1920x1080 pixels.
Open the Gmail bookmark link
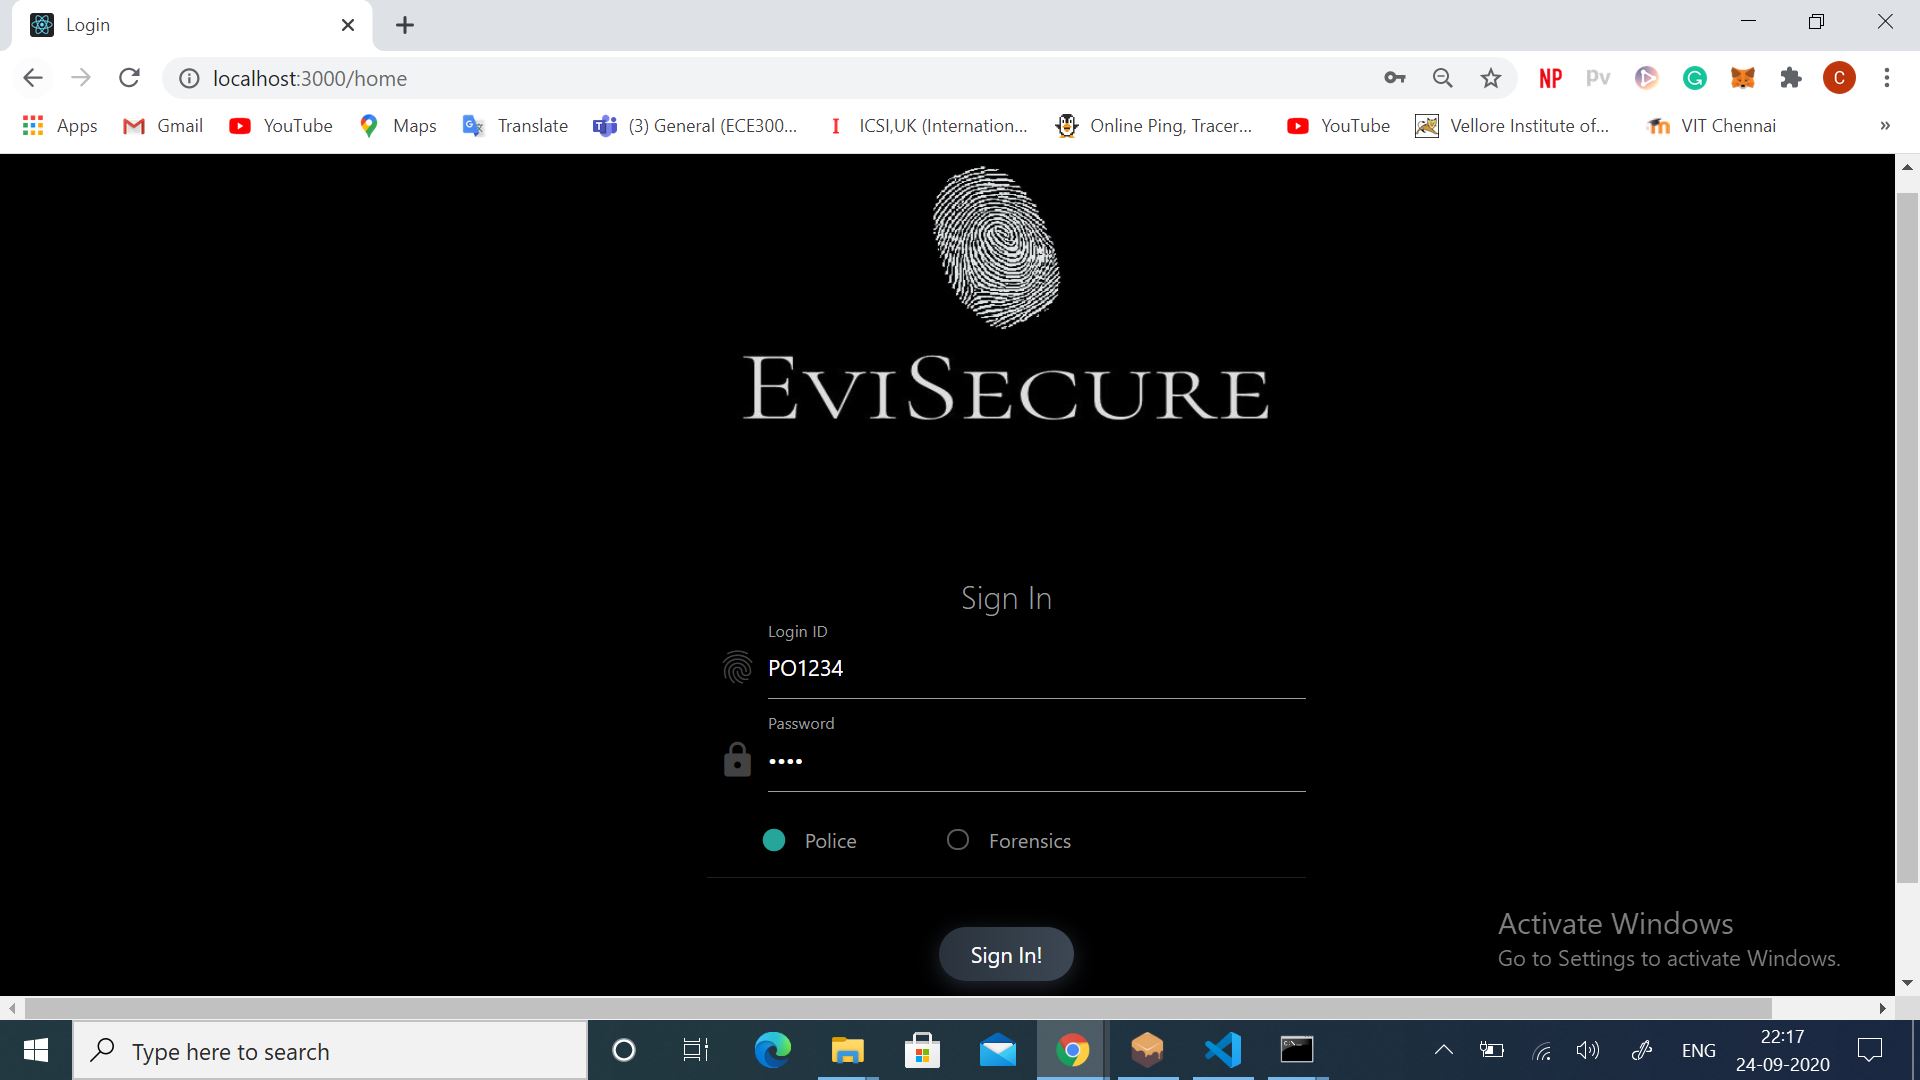click(x=163, y=126)
